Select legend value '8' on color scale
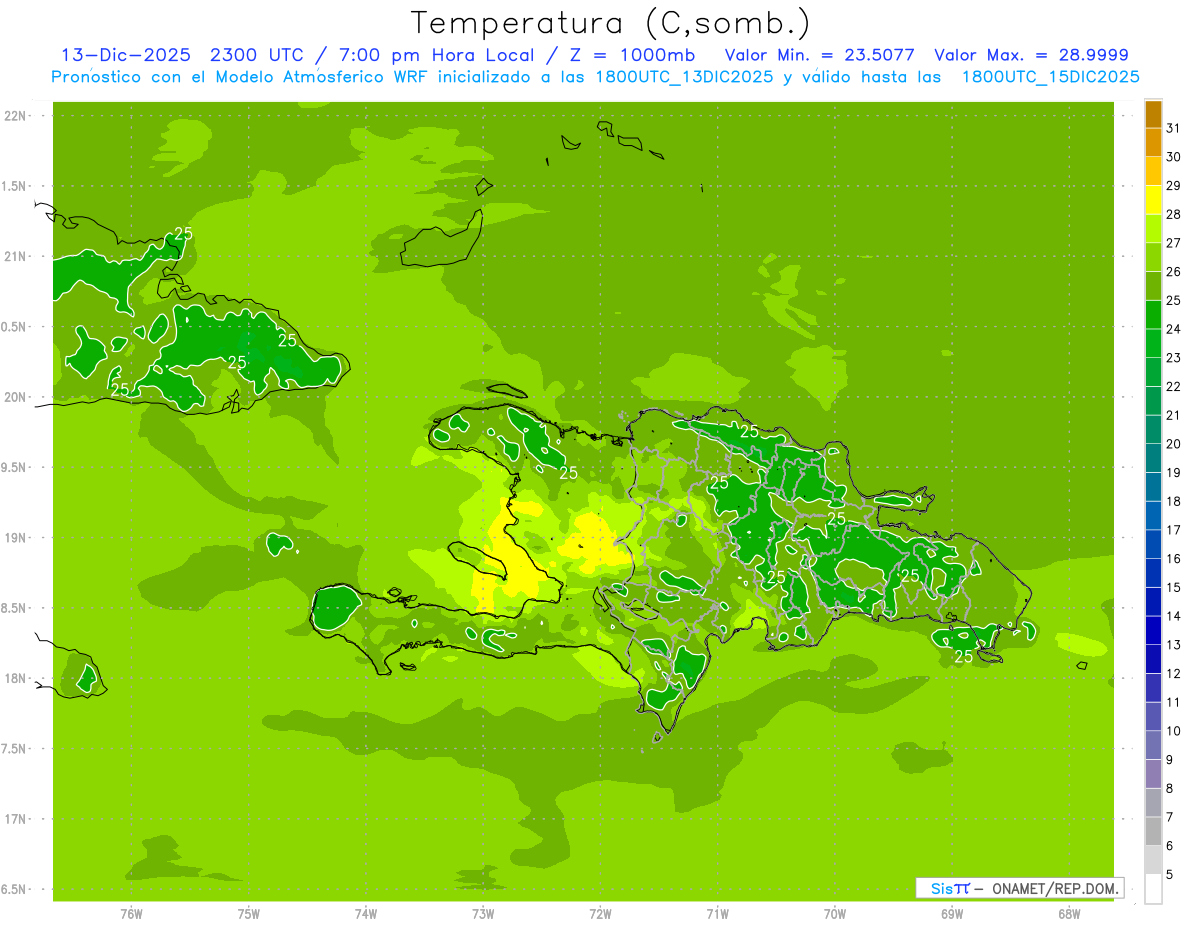Screen dimensions: 1200x927 point(1170,788)
